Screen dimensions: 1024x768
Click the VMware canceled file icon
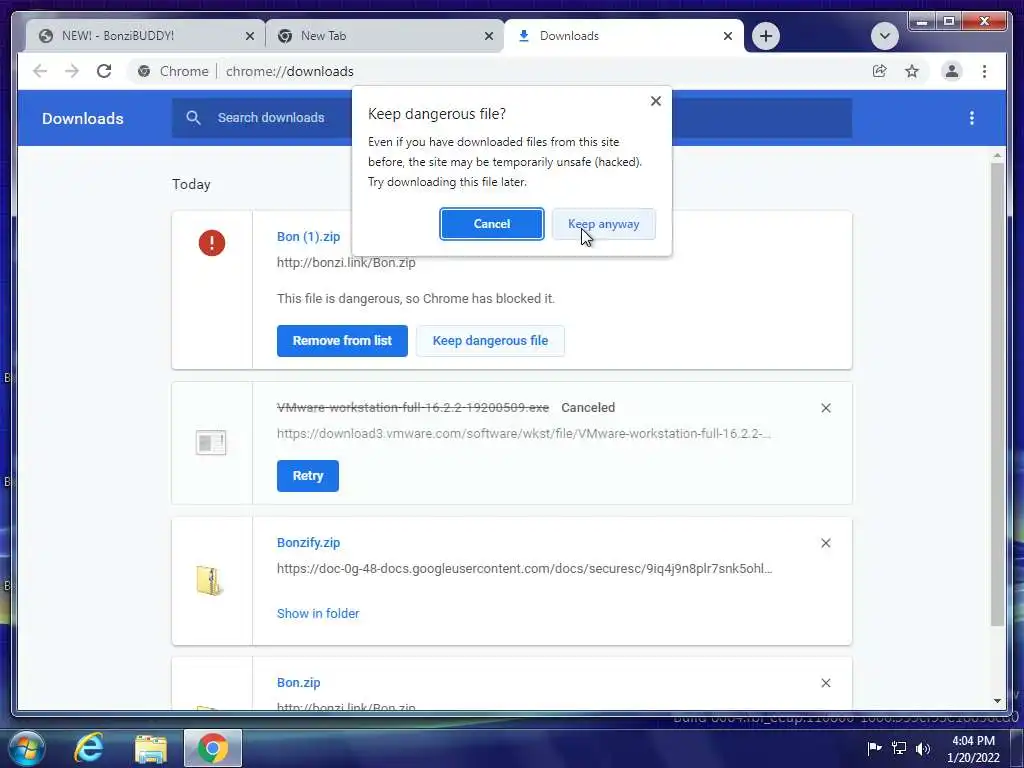click(x=211, y=442)
